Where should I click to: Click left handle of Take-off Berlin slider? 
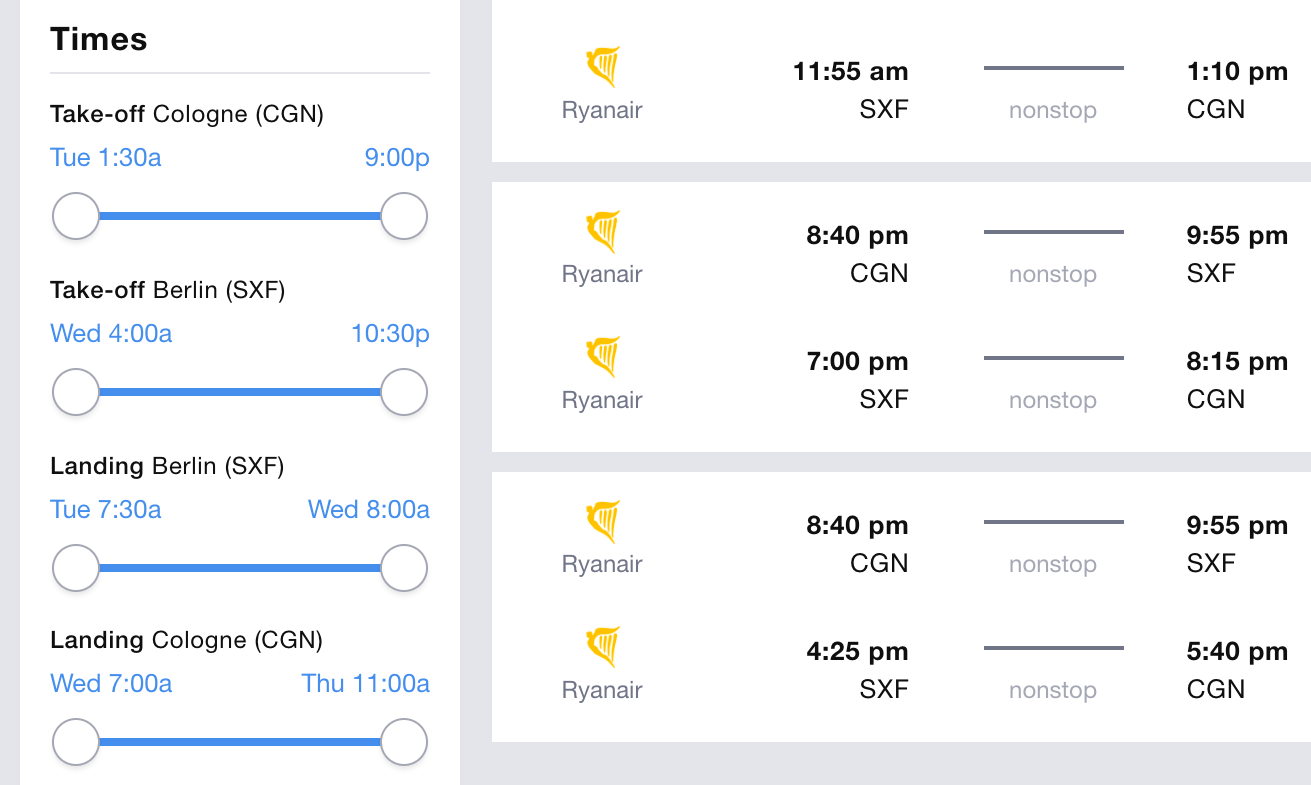pos(76,392)
